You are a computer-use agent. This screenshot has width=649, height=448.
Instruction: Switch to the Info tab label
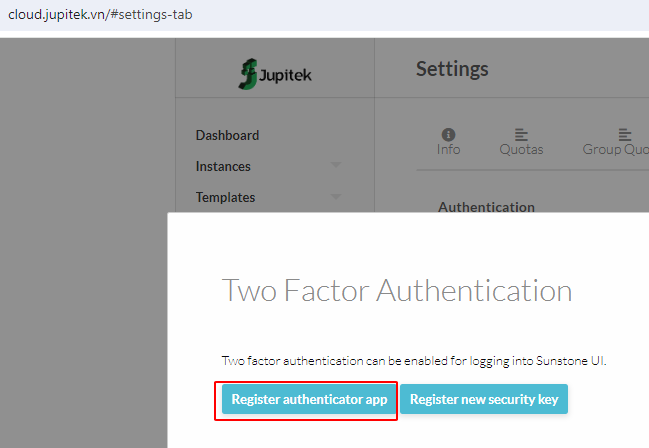coord(448,149)
